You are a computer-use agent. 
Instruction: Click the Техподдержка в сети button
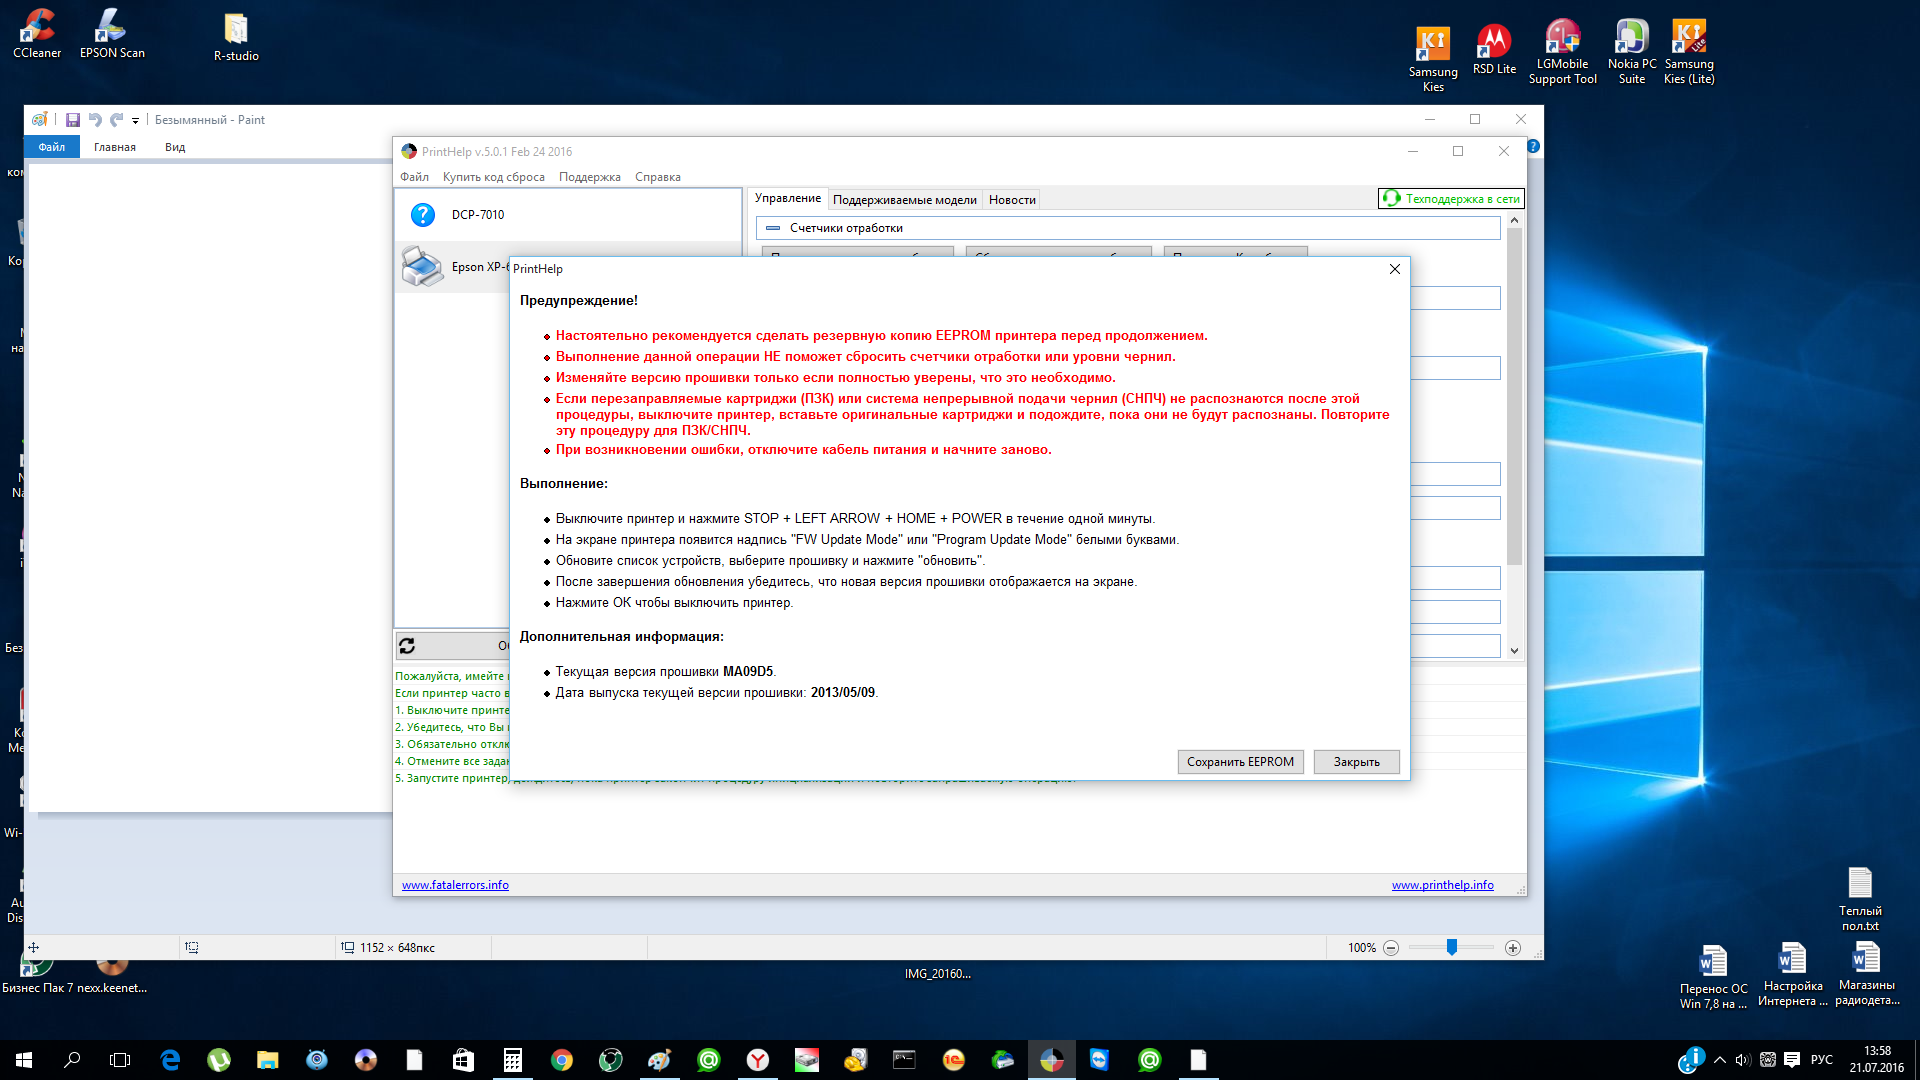(x=1451, y=199)
